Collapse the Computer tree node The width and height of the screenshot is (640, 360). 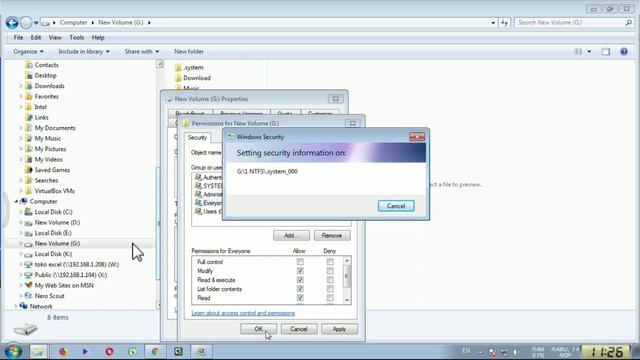[16, 202]
